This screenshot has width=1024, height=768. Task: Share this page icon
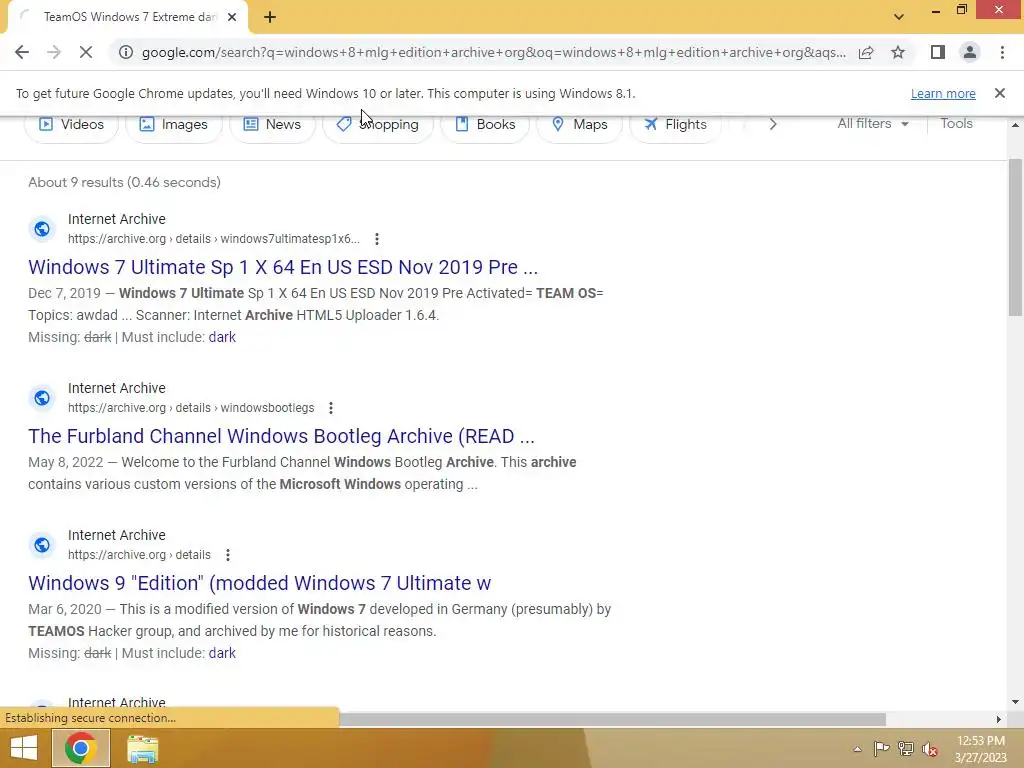click(866, 52)
